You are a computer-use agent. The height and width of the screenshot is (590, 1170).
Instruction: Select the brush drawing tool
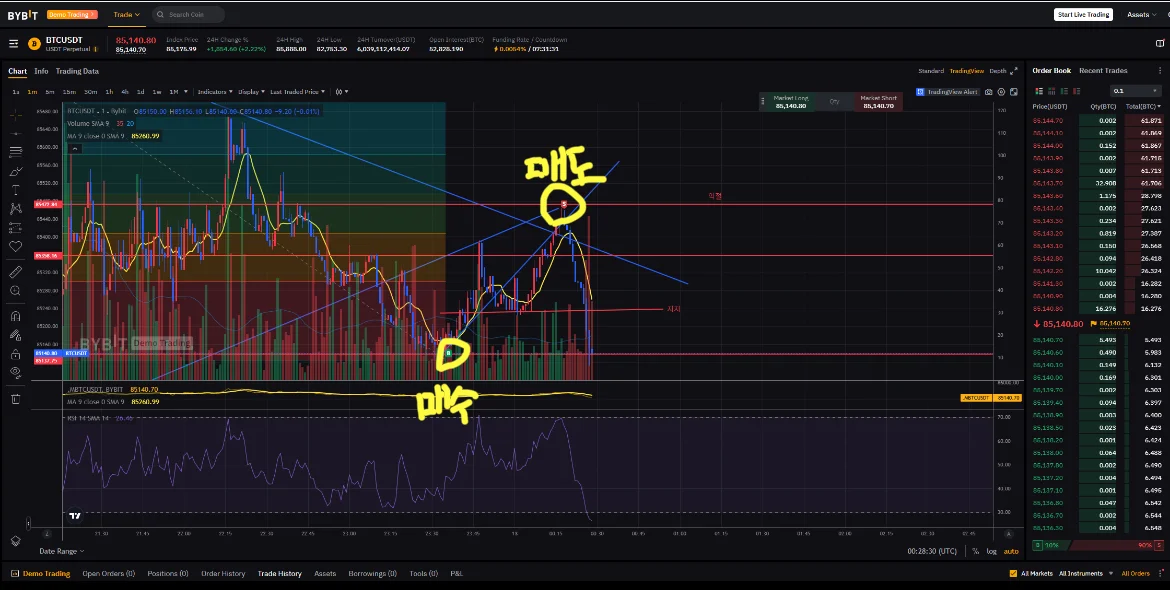tap(16, 172)
